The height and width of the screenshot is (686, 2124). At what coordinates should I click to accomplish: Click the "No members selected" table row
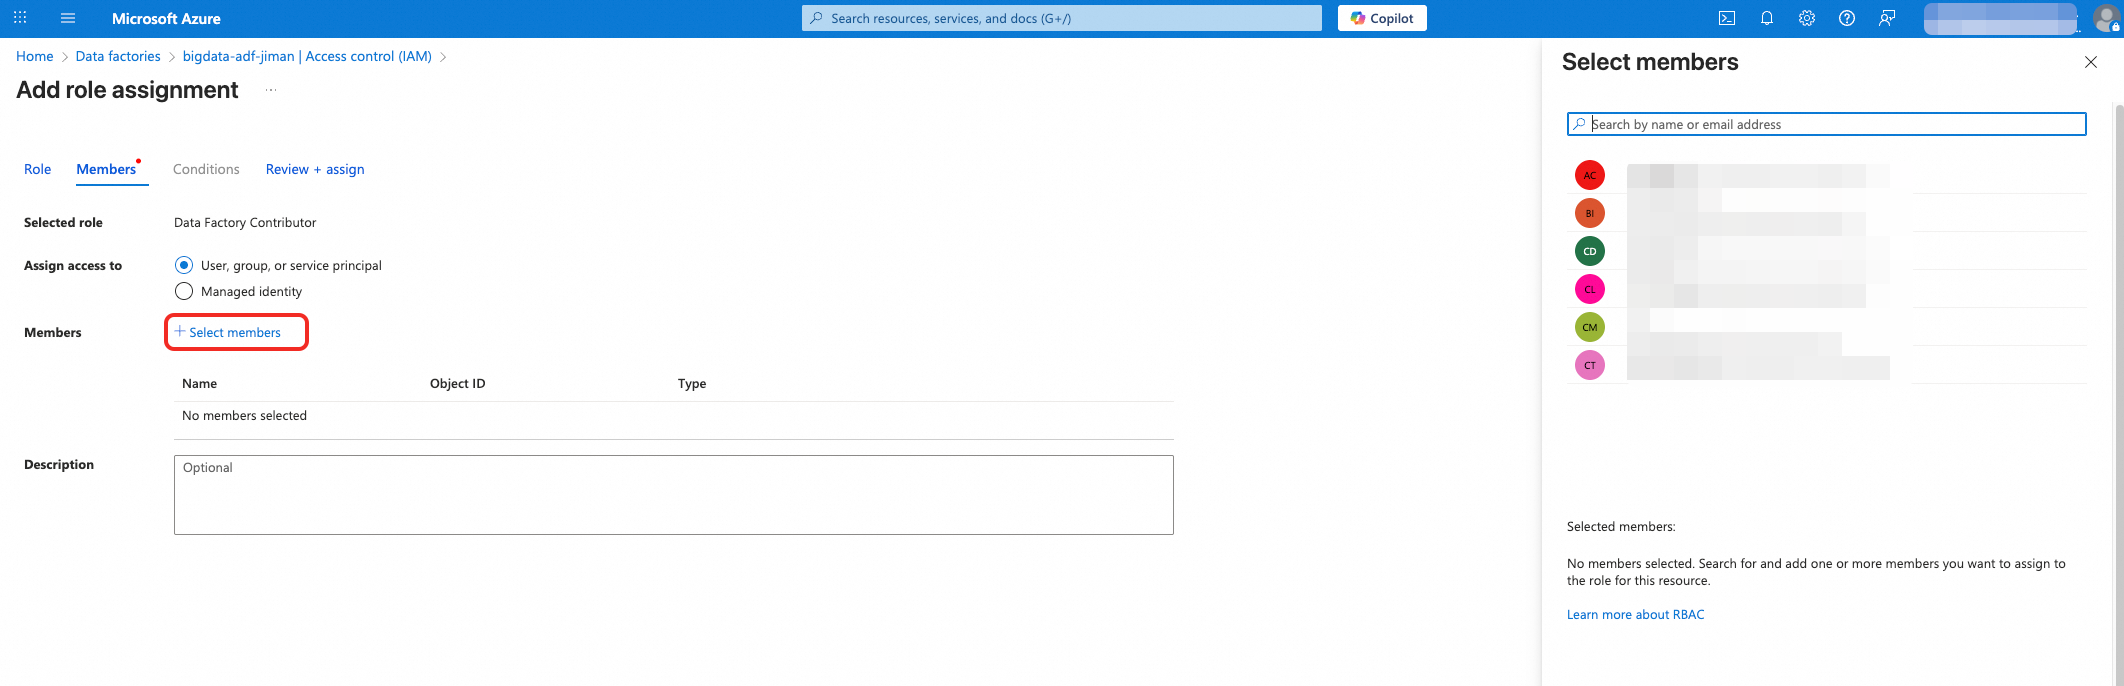point(674,416)
